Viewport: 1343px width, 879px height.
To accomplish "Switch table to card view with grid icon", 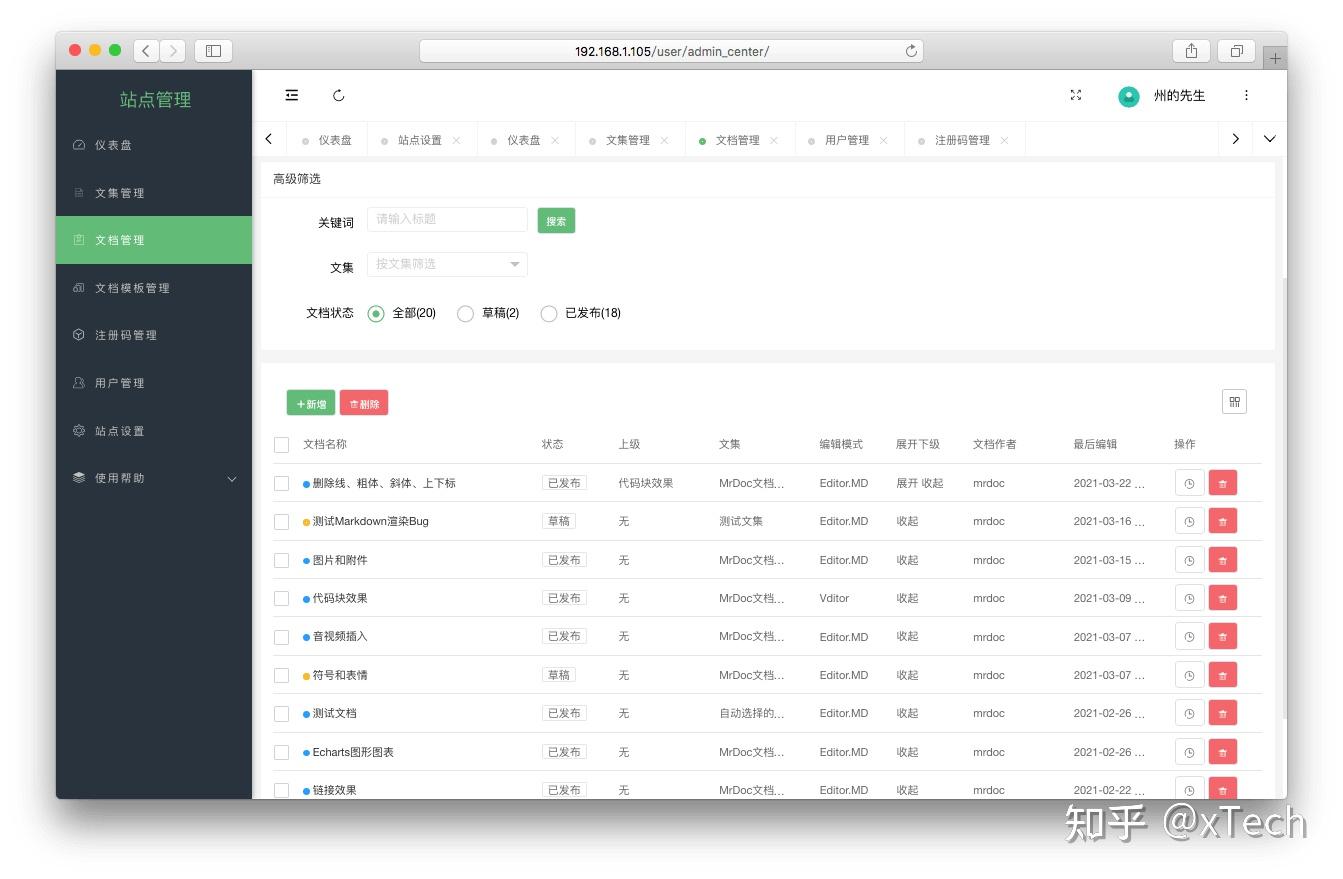I will pos(1234,401).
